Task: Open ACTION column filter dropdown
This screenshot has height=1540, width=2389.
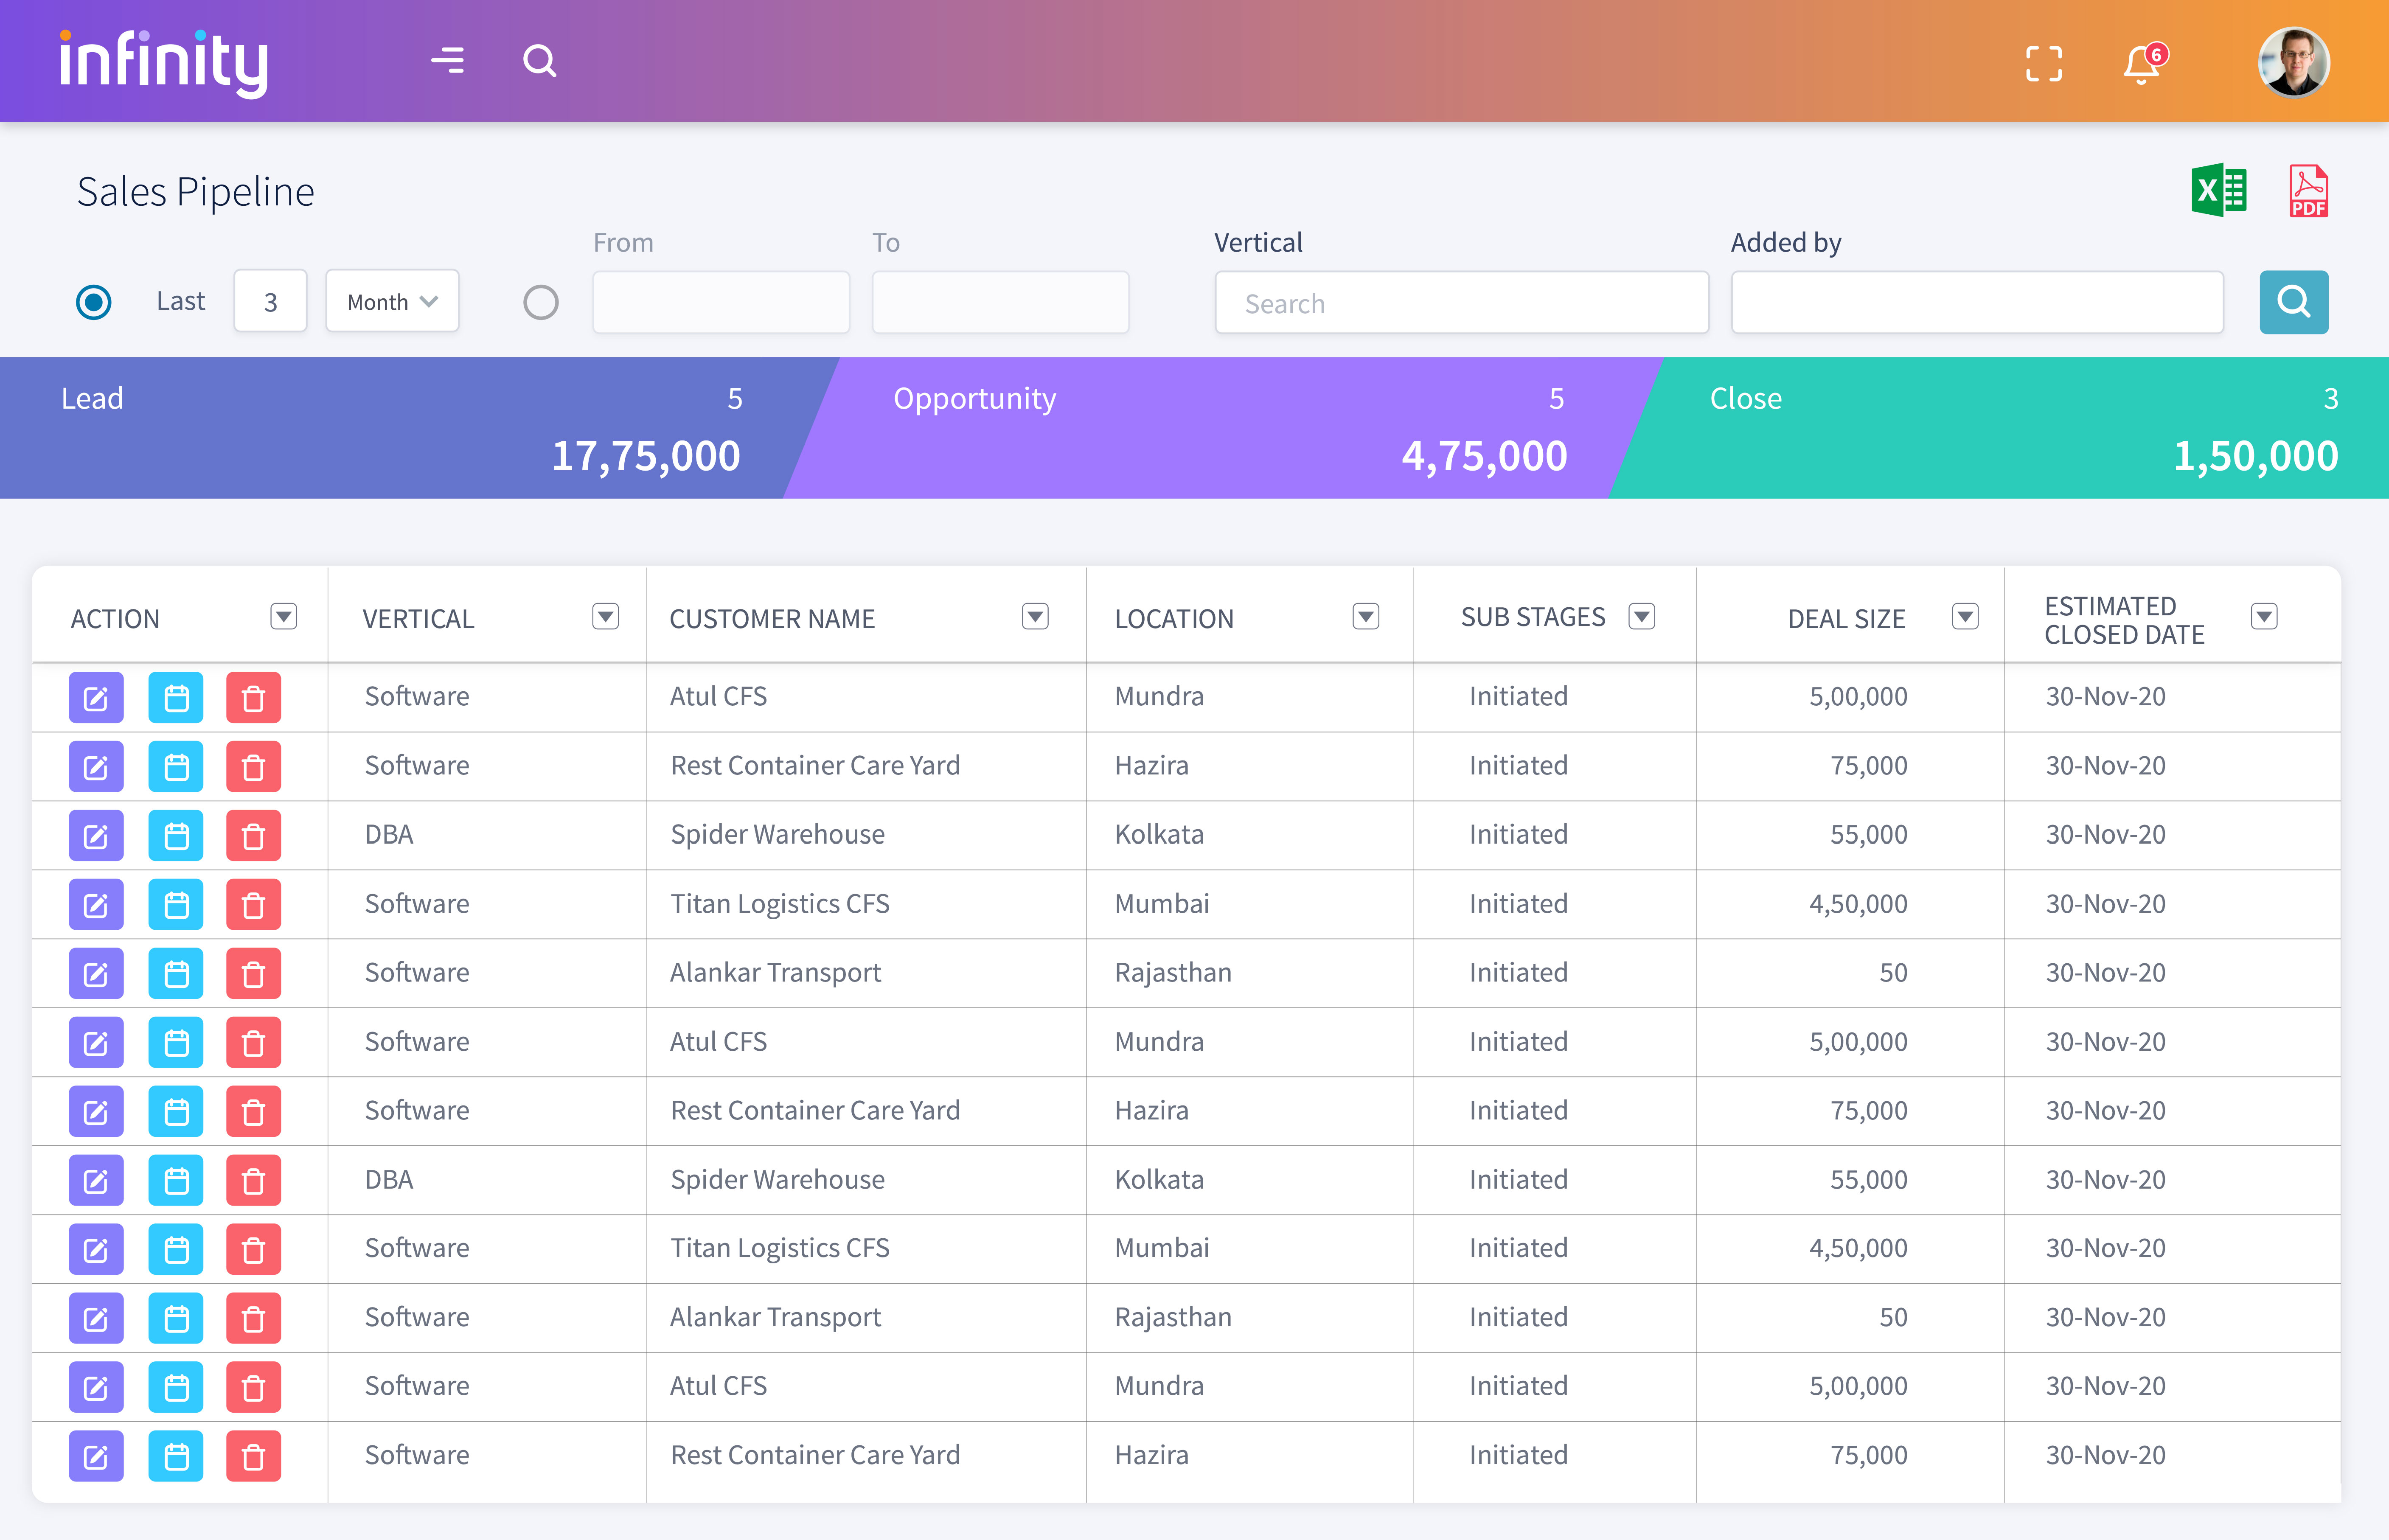Action: tap(284, 616)
